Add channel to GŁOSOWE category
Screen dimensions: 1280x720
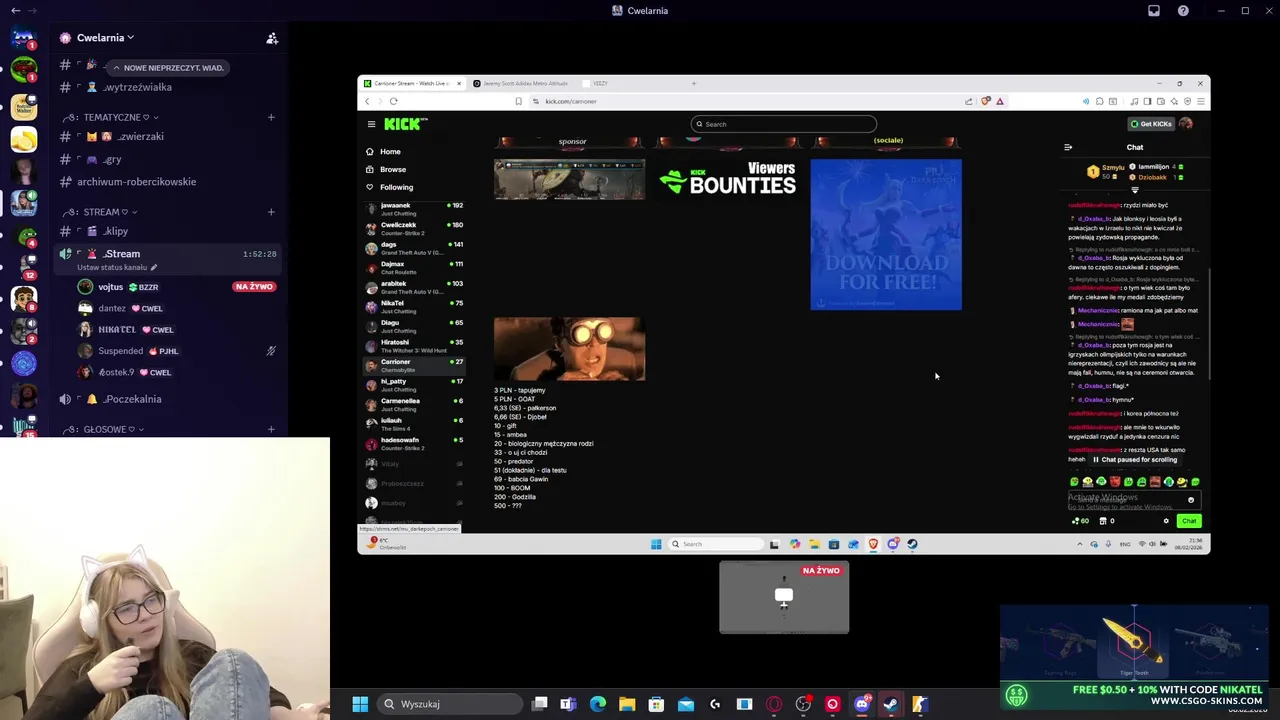[x=271, y=429]
